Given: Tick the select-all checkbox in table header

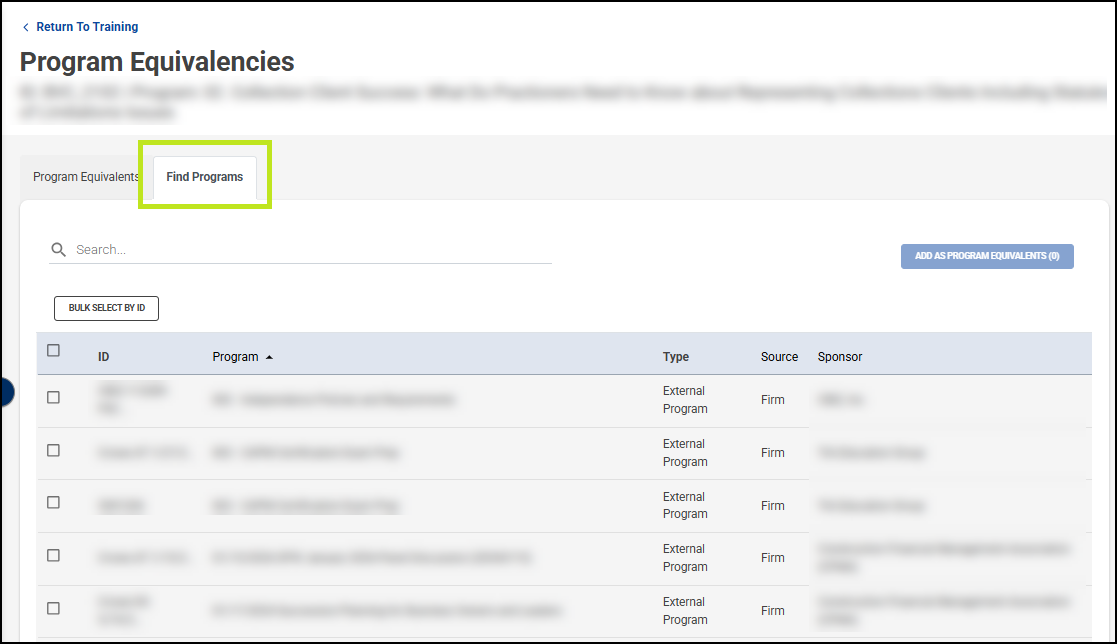Looking at the screenshot, I should 54,351.
